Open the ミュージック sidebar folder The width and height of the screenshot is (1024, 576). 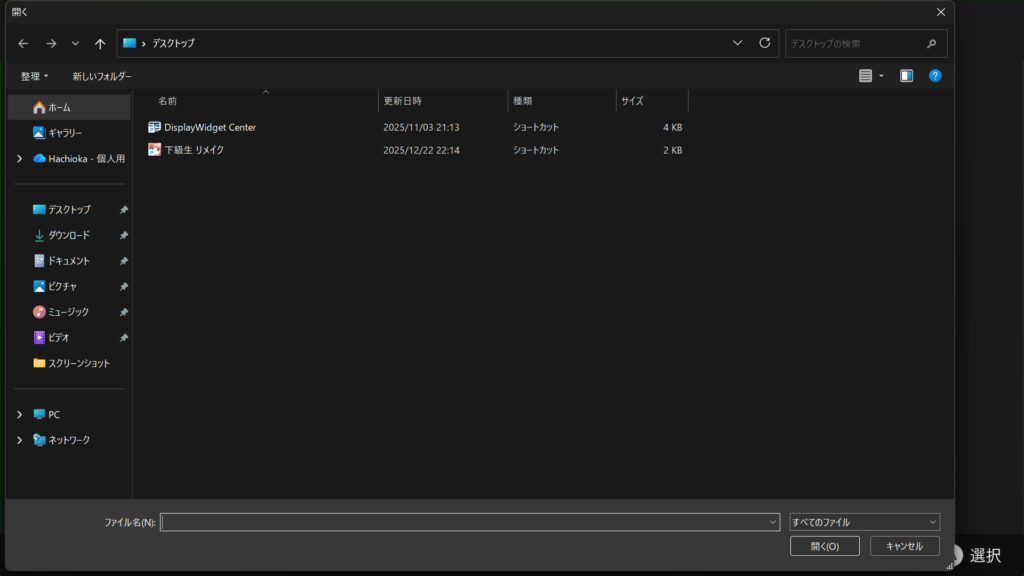(x=68, y=312)
